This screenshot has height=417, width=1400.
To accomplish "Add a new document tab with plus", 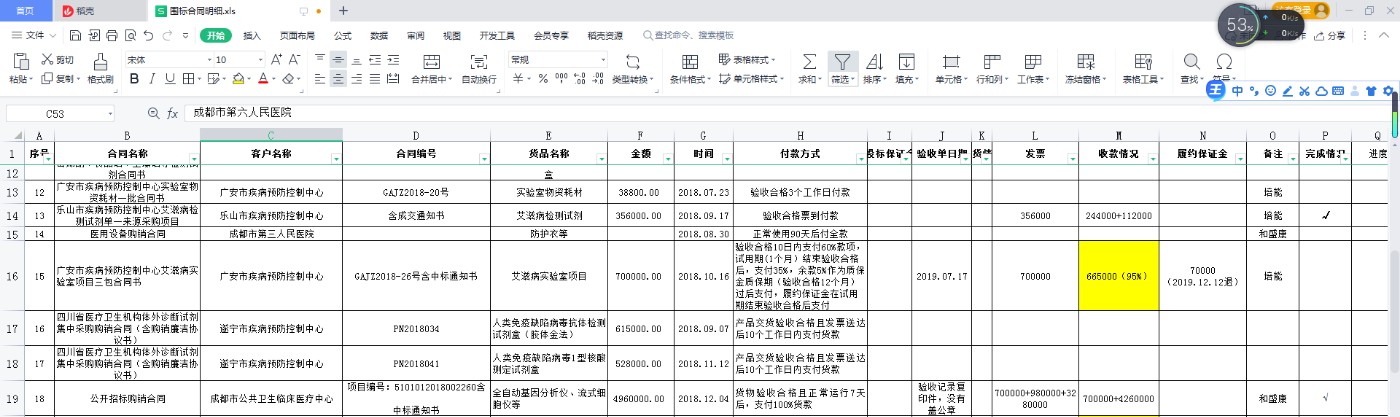I will (343, 10).
